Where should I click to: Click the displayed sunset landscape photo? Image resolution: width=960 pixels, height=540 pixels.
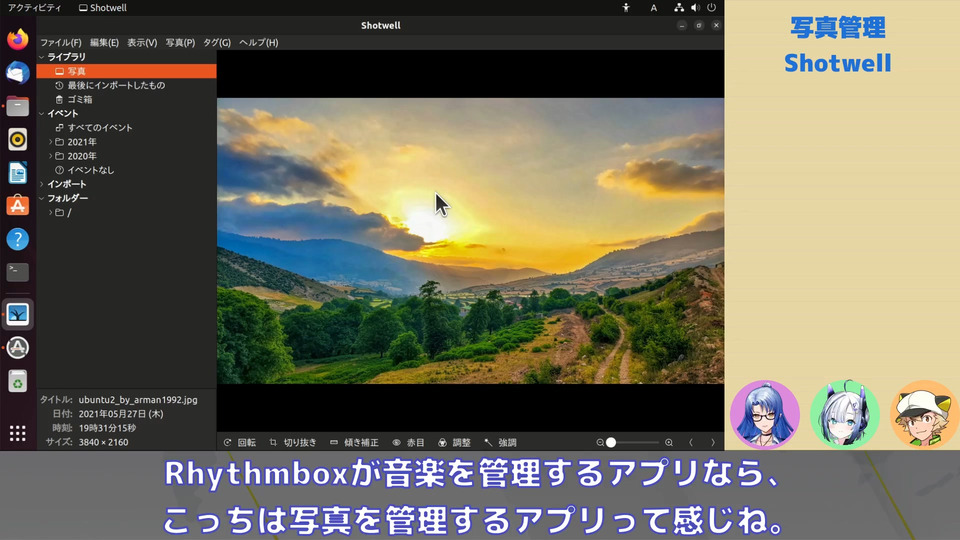(x=470, y=241)
